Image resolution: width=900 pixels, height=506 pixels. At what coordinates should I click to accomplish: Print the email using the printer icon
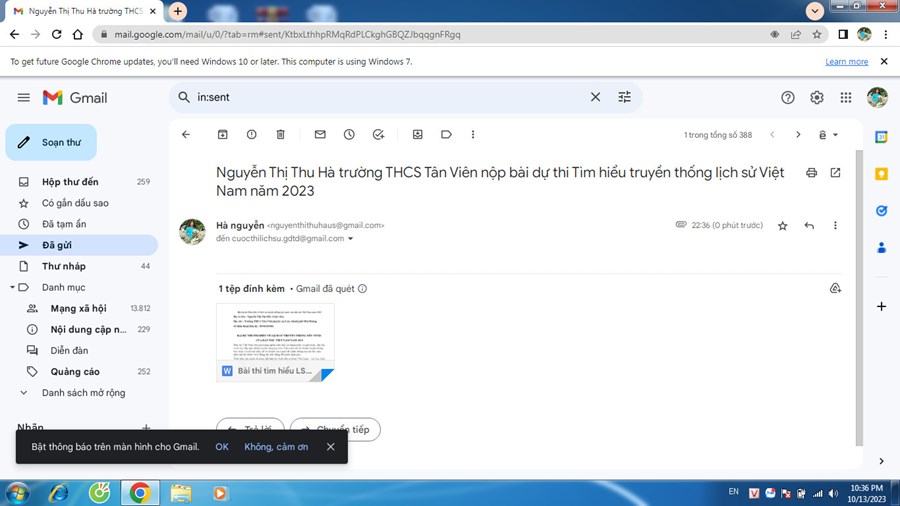pyautogui.click(x=811, y=172)
